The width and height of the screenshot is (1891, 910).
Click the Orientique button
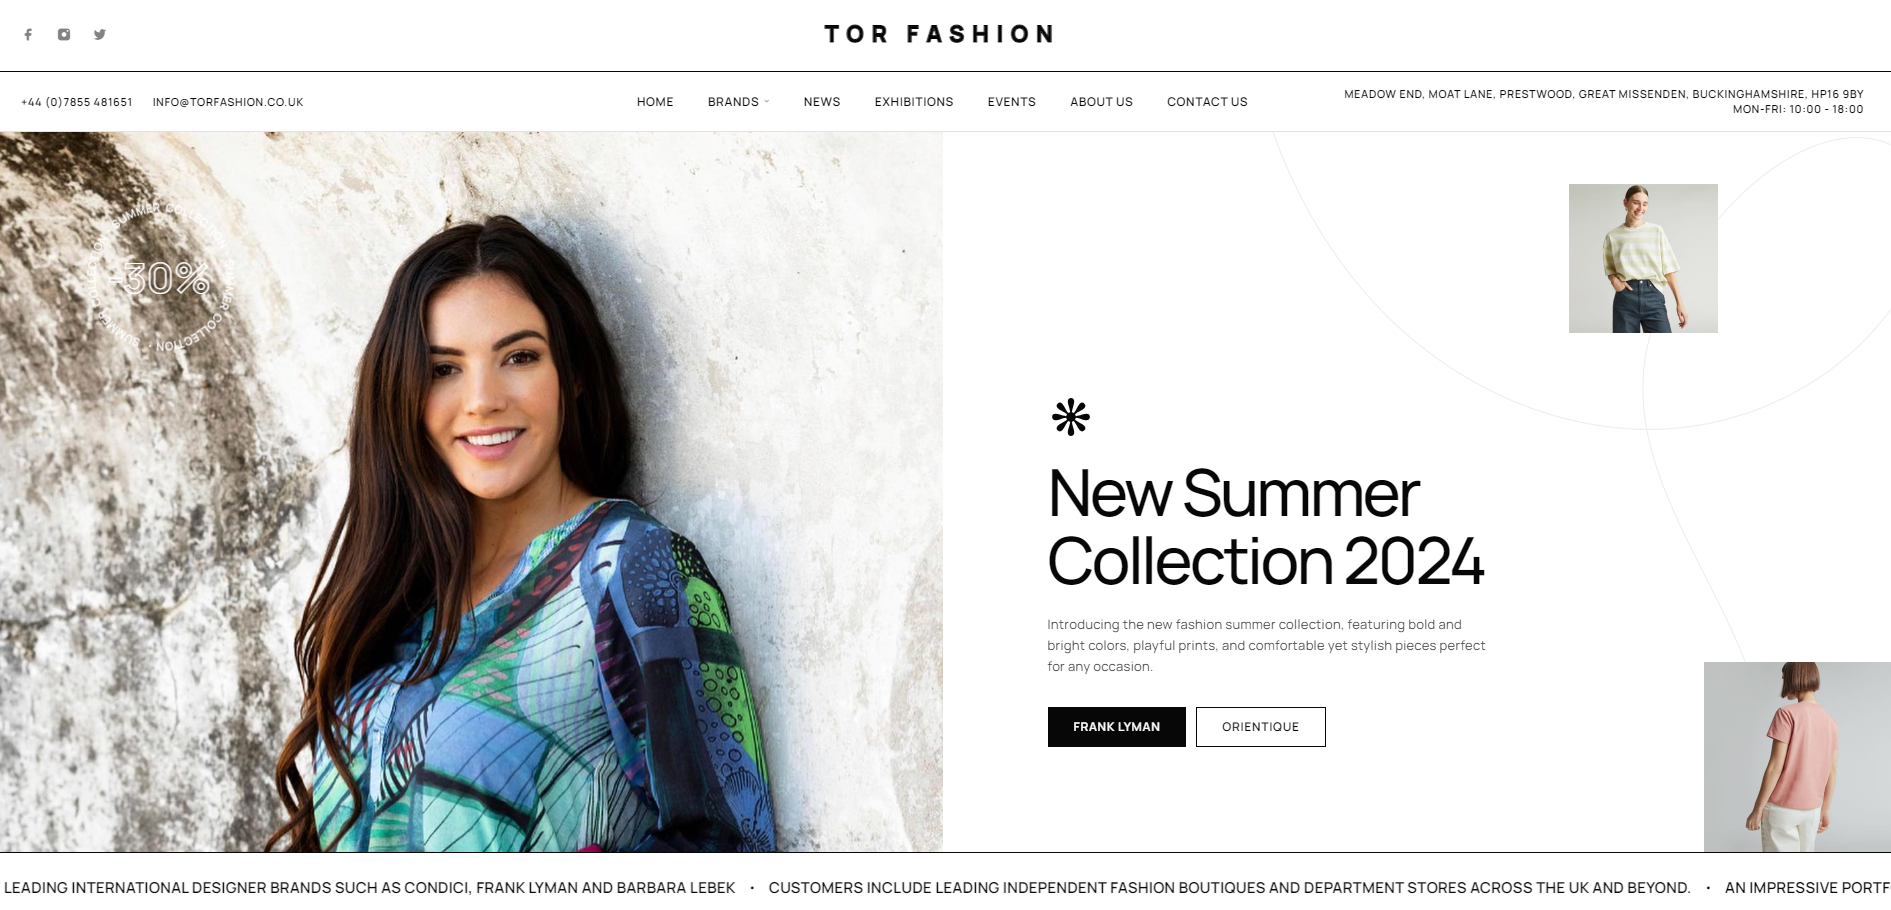tap(1260, 727)
